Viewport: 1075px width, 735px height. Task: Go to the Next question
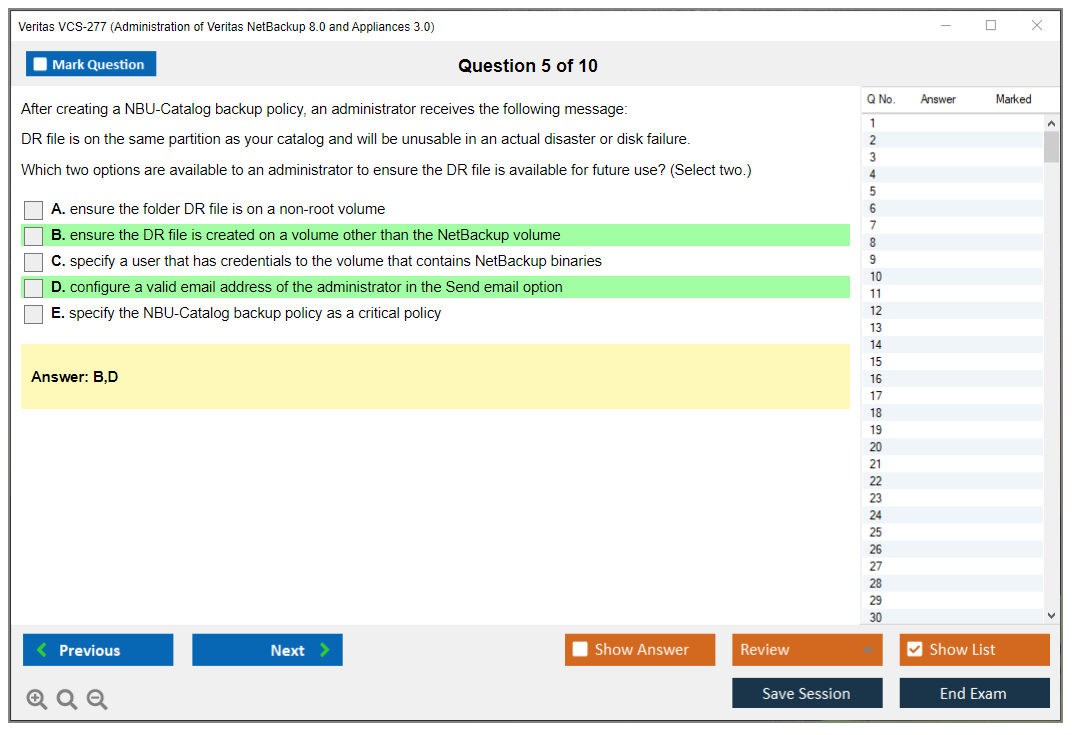click(x=267, y=650)
